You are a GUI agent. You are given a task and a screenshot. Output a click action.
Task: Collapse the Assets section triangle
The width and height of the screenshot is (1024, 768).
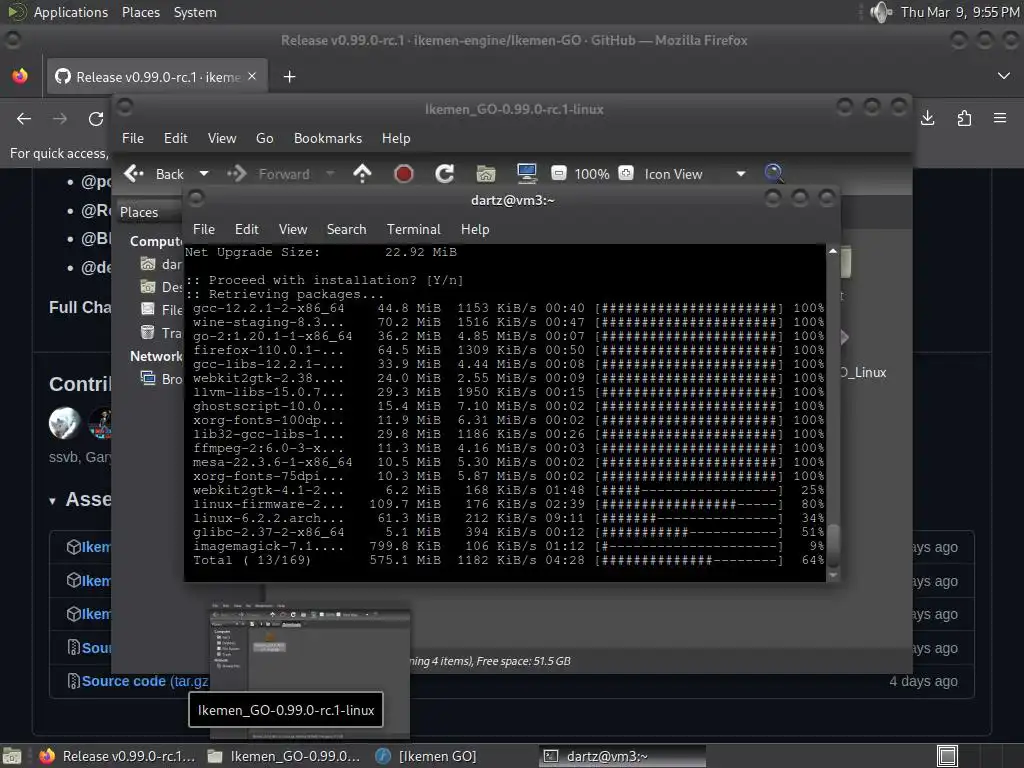[52, 502]
